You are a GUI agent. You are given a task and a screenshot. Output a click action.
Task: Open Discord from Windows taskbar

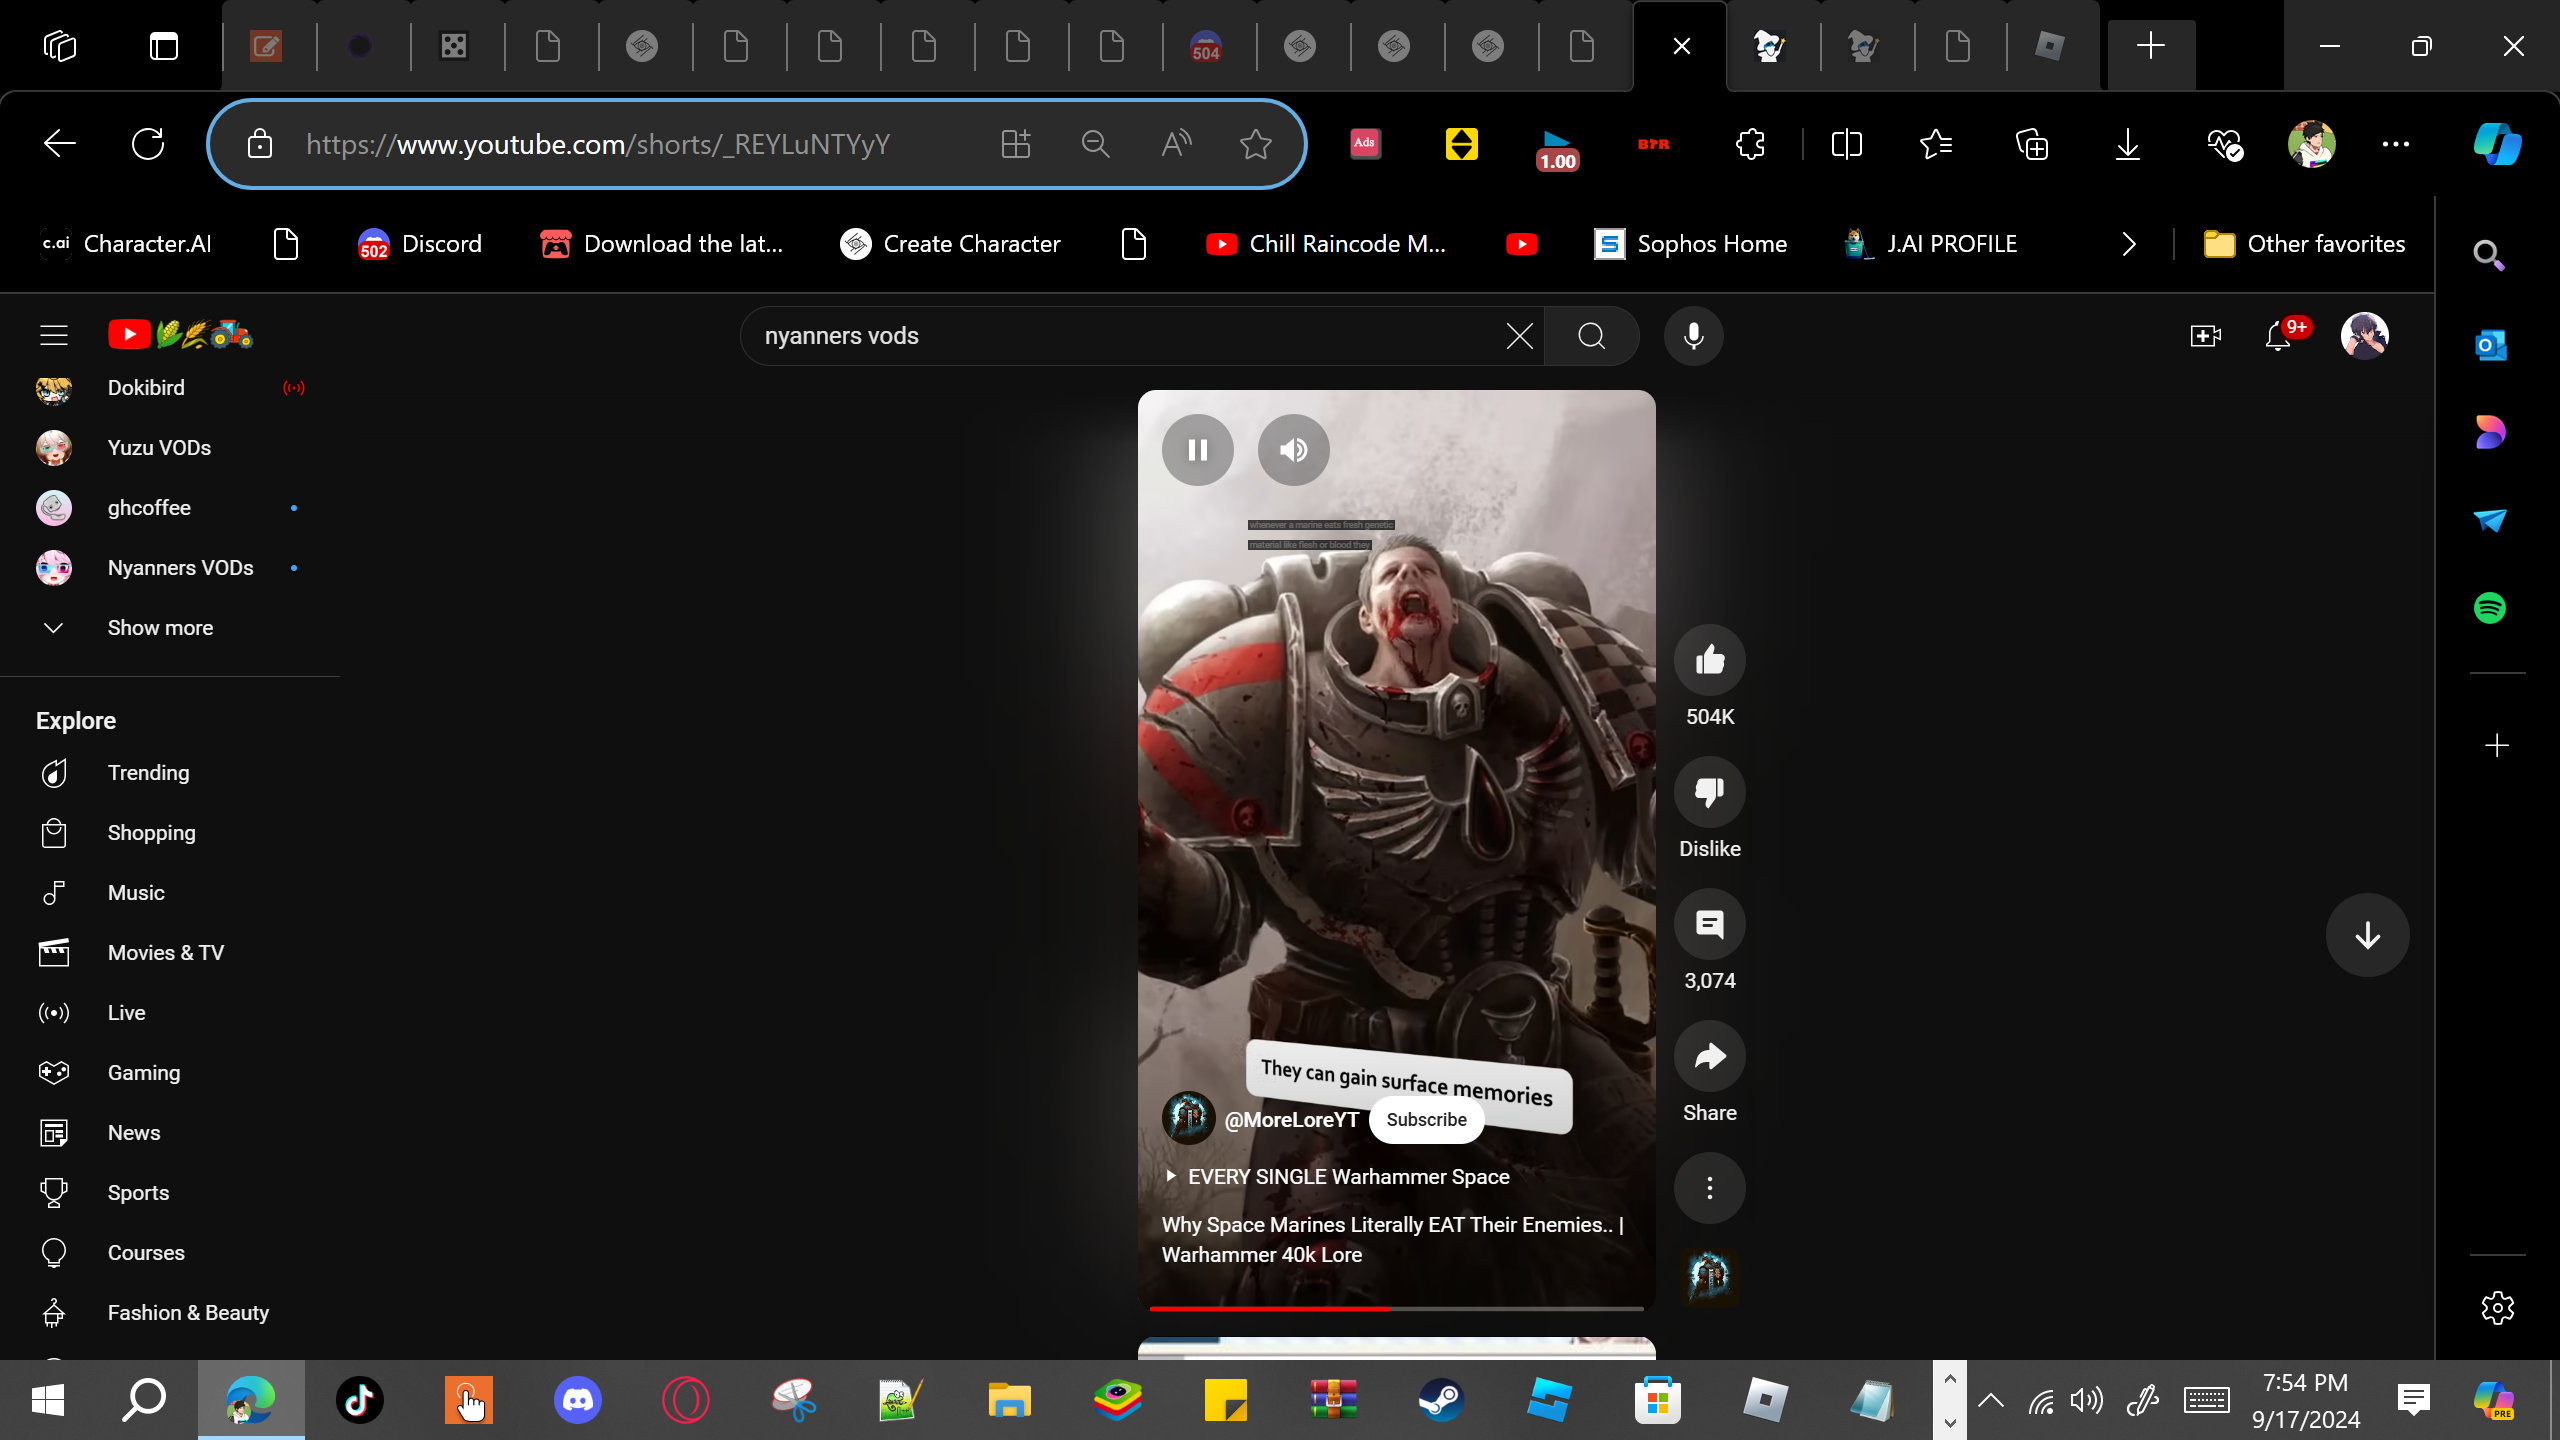tap(577, 1400)
